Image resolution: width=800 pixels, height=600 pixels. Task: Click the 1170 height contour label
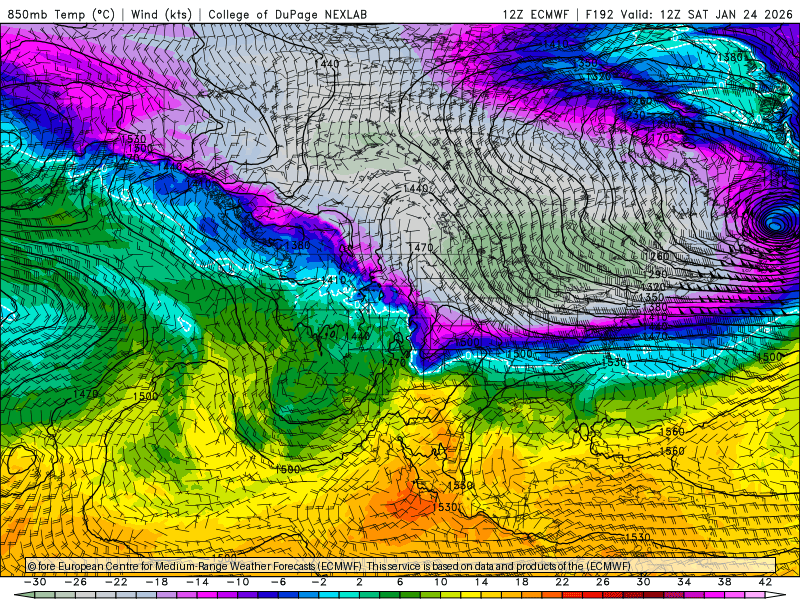[x=657, y=137]
